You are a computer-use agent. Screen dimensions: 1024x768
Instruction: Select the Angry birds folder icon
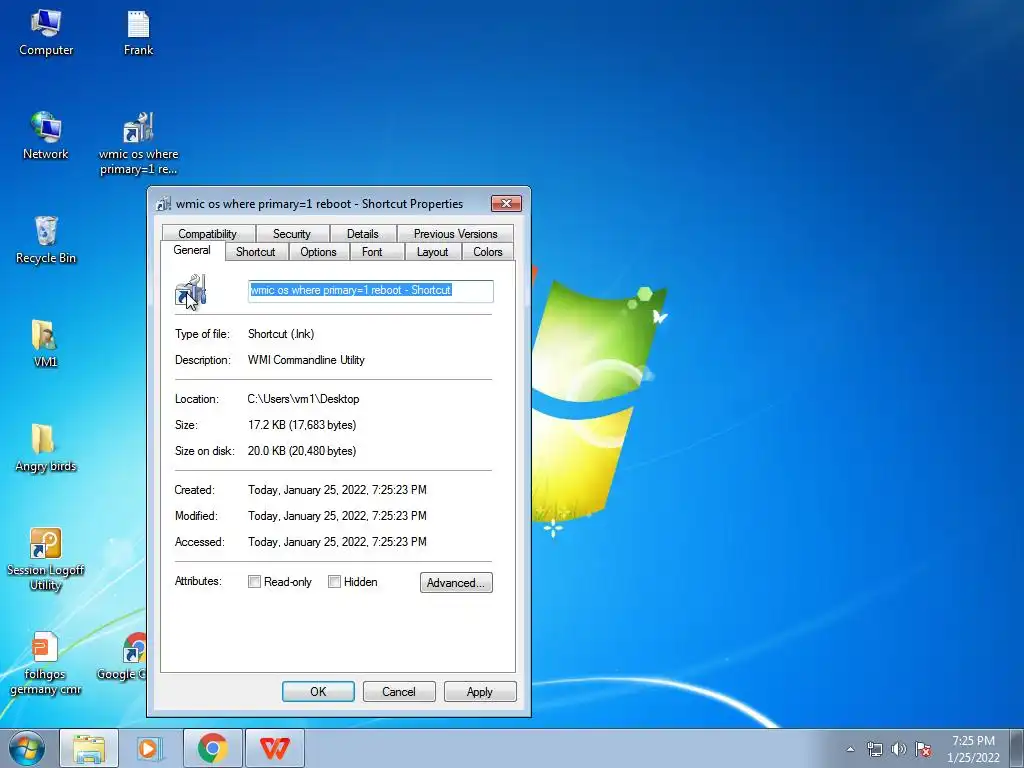click(x=45, y=448)
